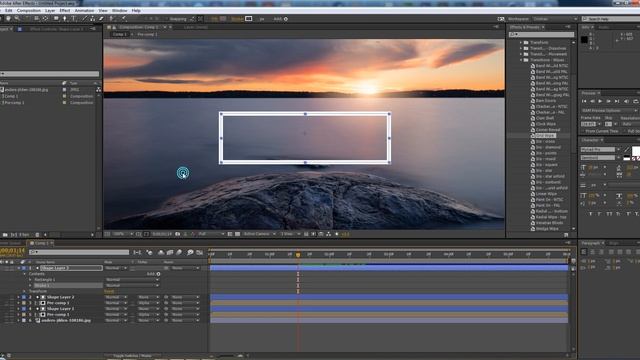The height and width of the screenshot is (360, 640).
Task: Collapse the Transitions - Wipes folder
Action: click(521, 60)
